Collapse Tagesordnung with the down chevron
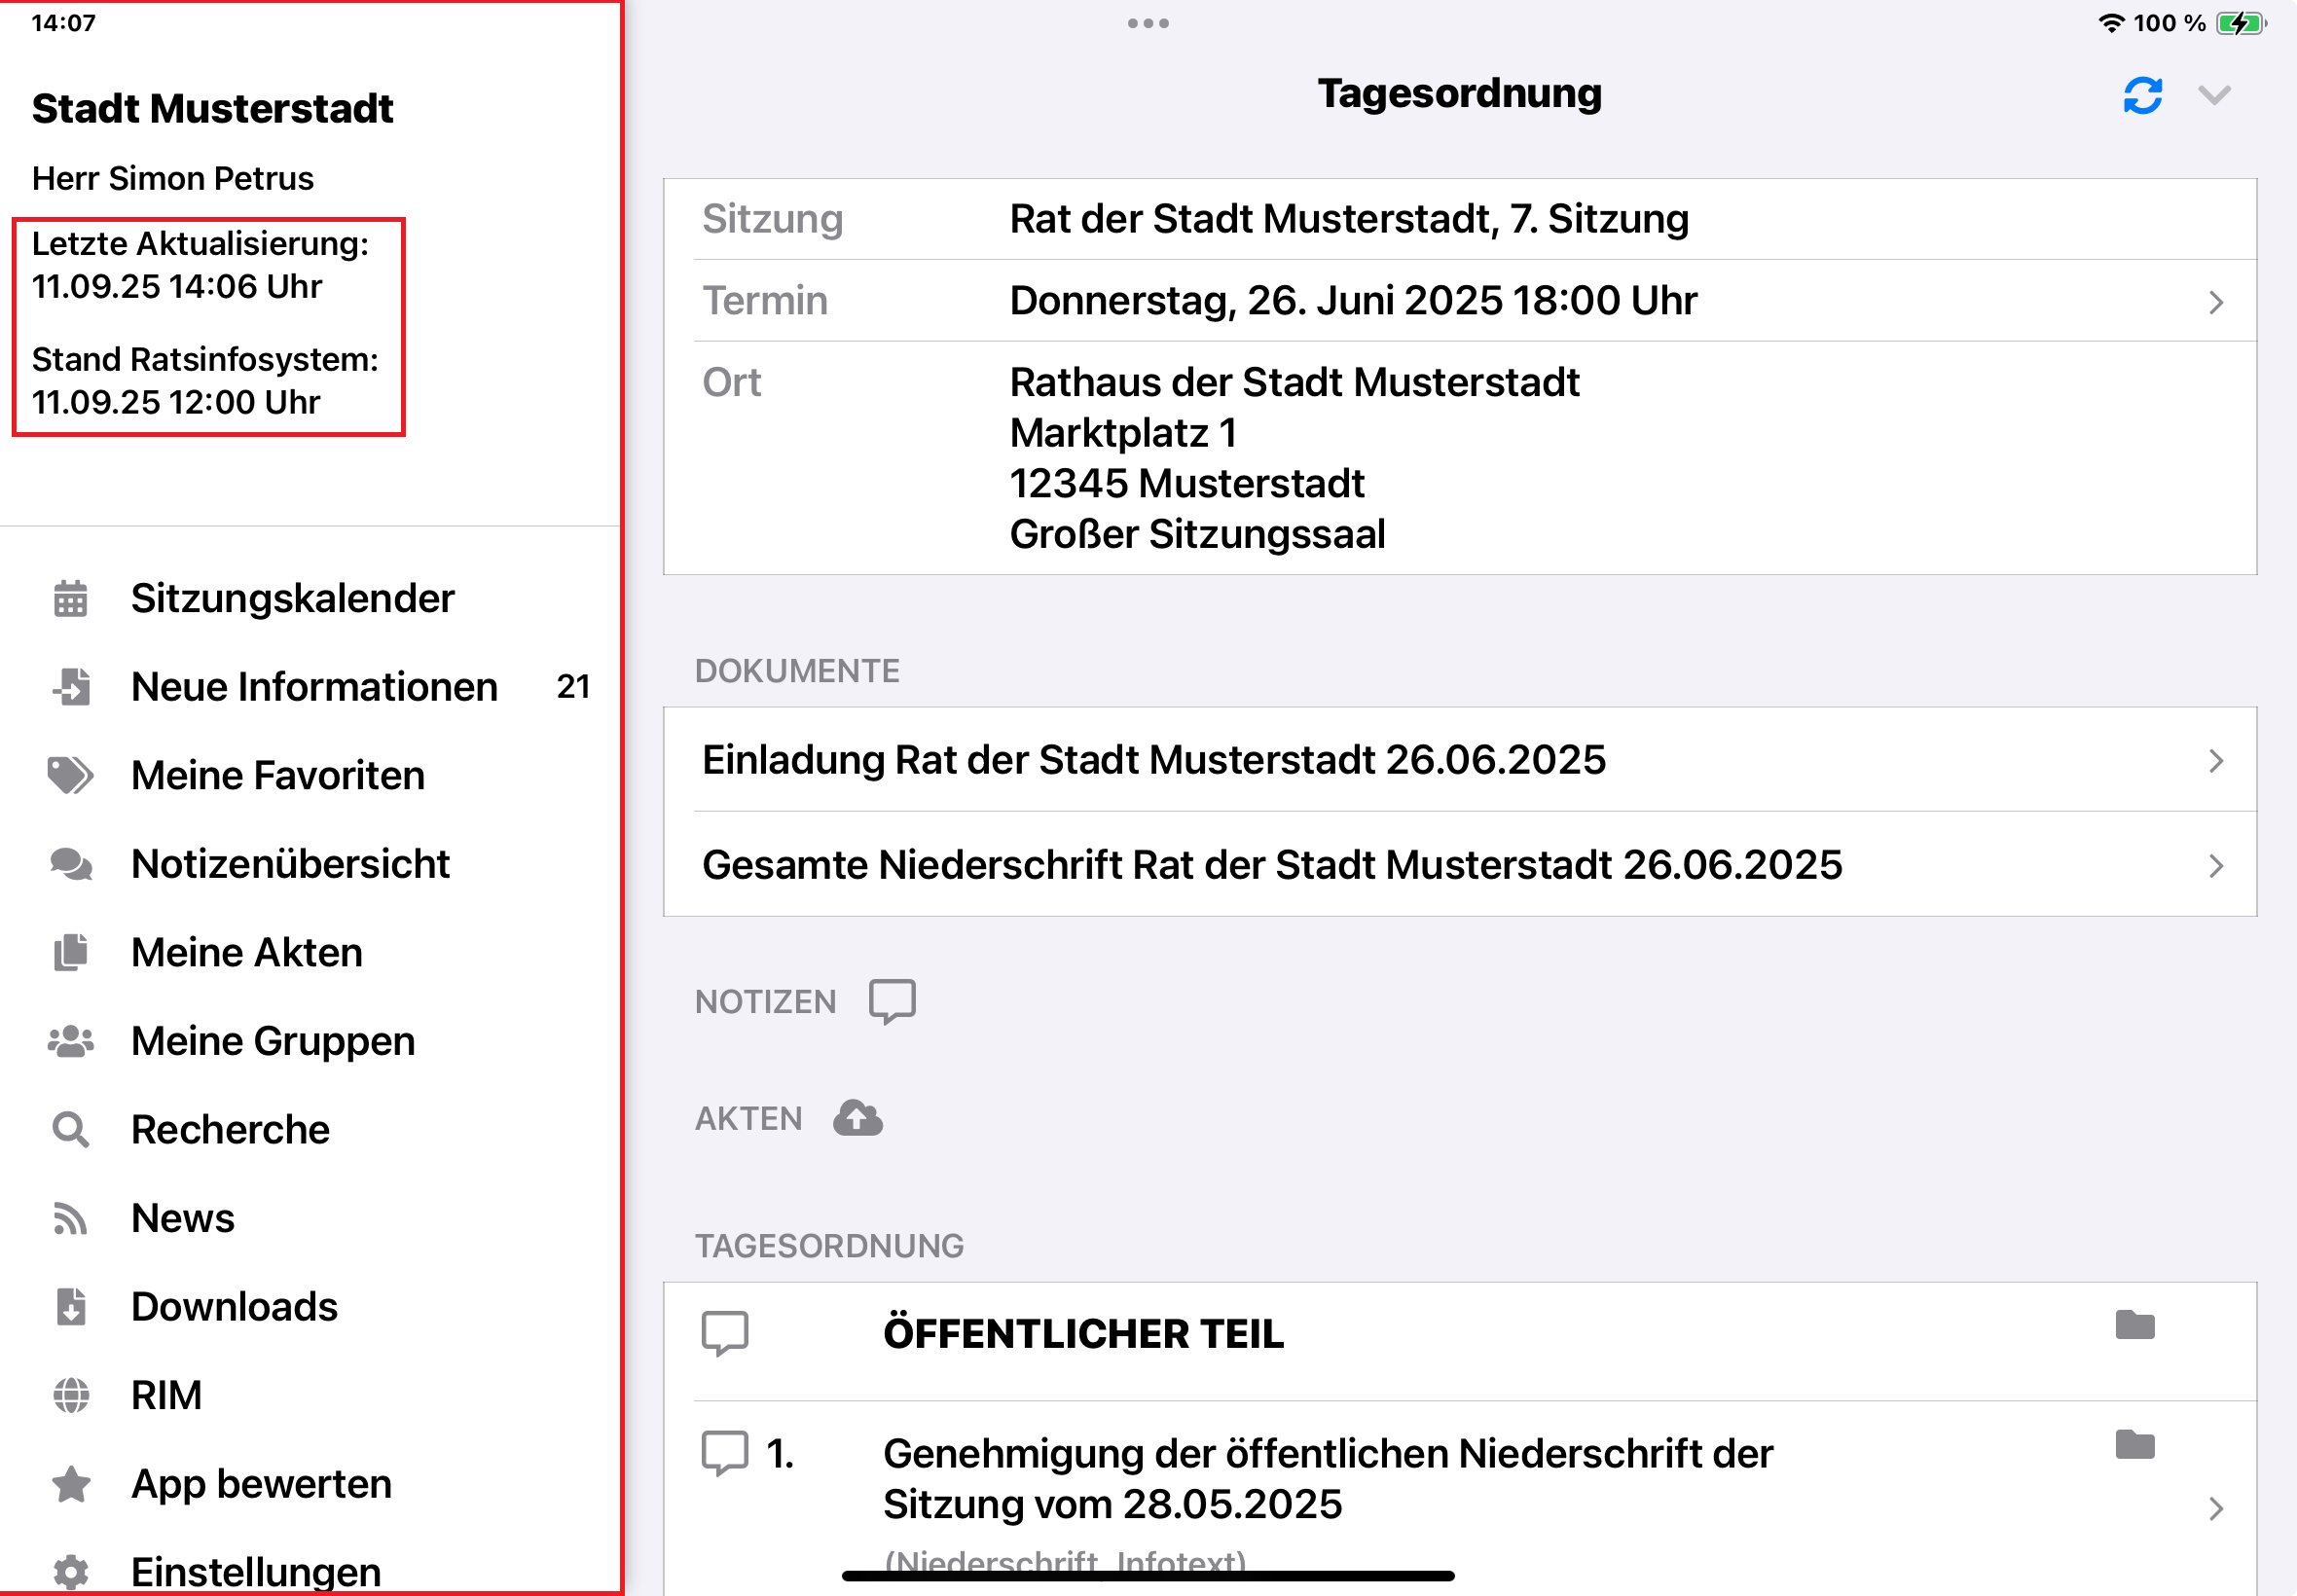This screenshot has height=1596, width=2297. 2216,94
